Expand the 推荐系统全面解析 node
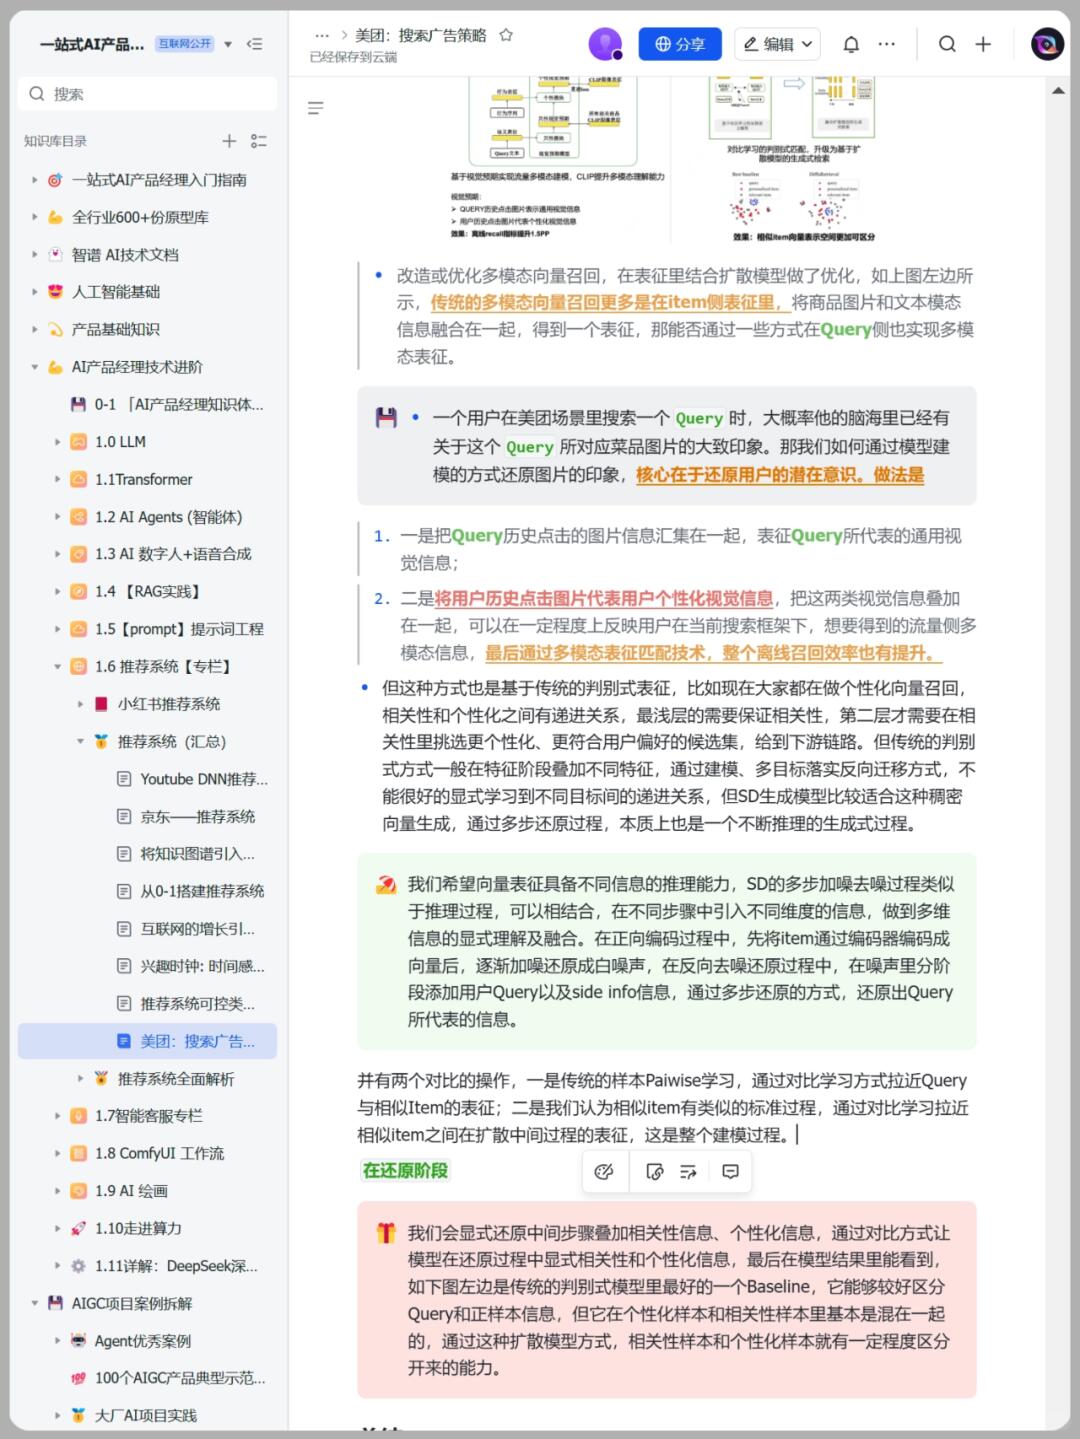The height and width of the screenshot is (1439, 1080). tap(80, 1078)
